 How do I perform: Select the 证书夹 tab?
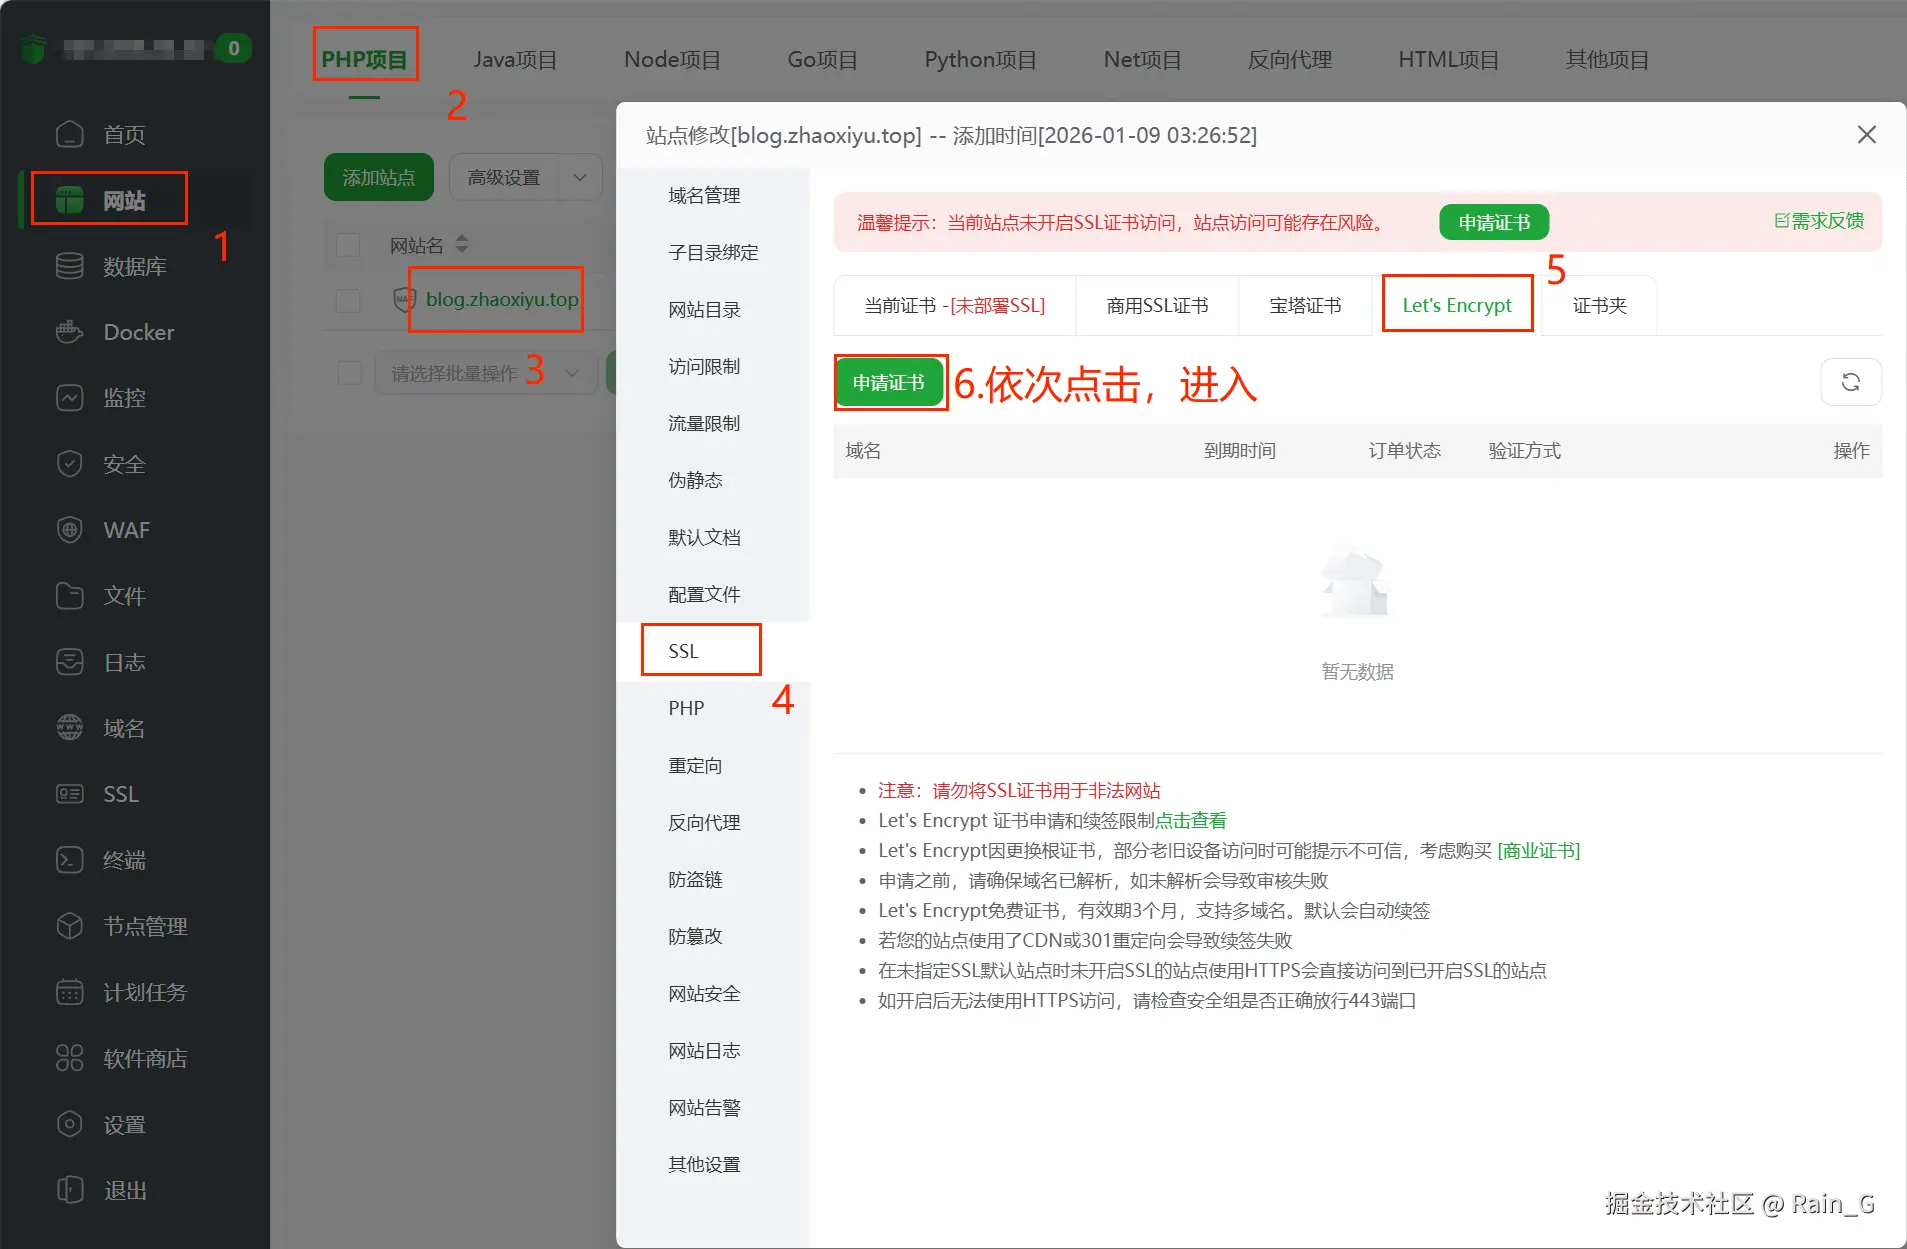pyautogui.click(x=1599, y=305)
